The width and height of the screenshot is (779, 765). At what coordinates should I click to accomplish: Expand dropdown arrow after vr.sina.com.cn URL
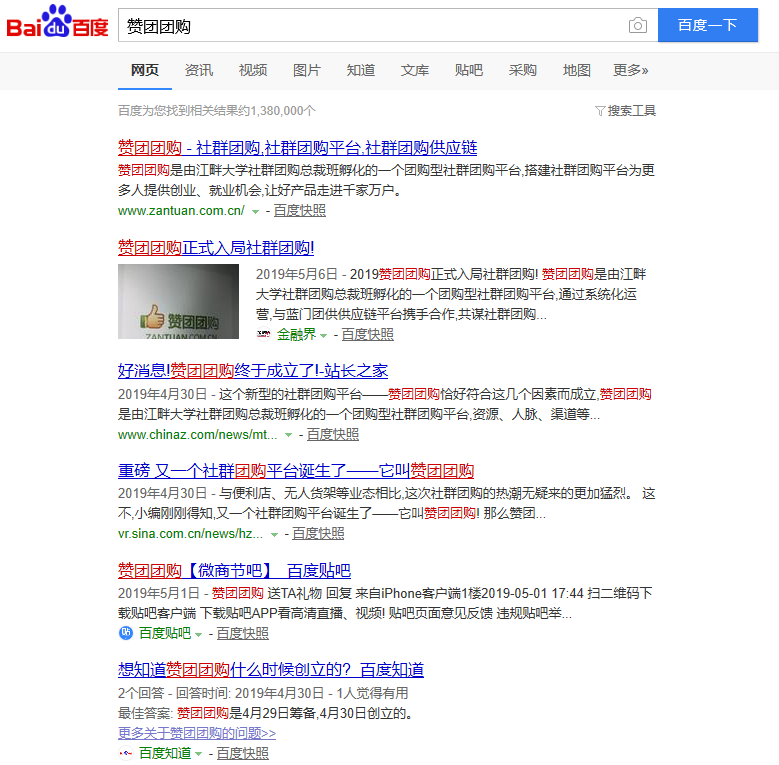coord(274,535)
